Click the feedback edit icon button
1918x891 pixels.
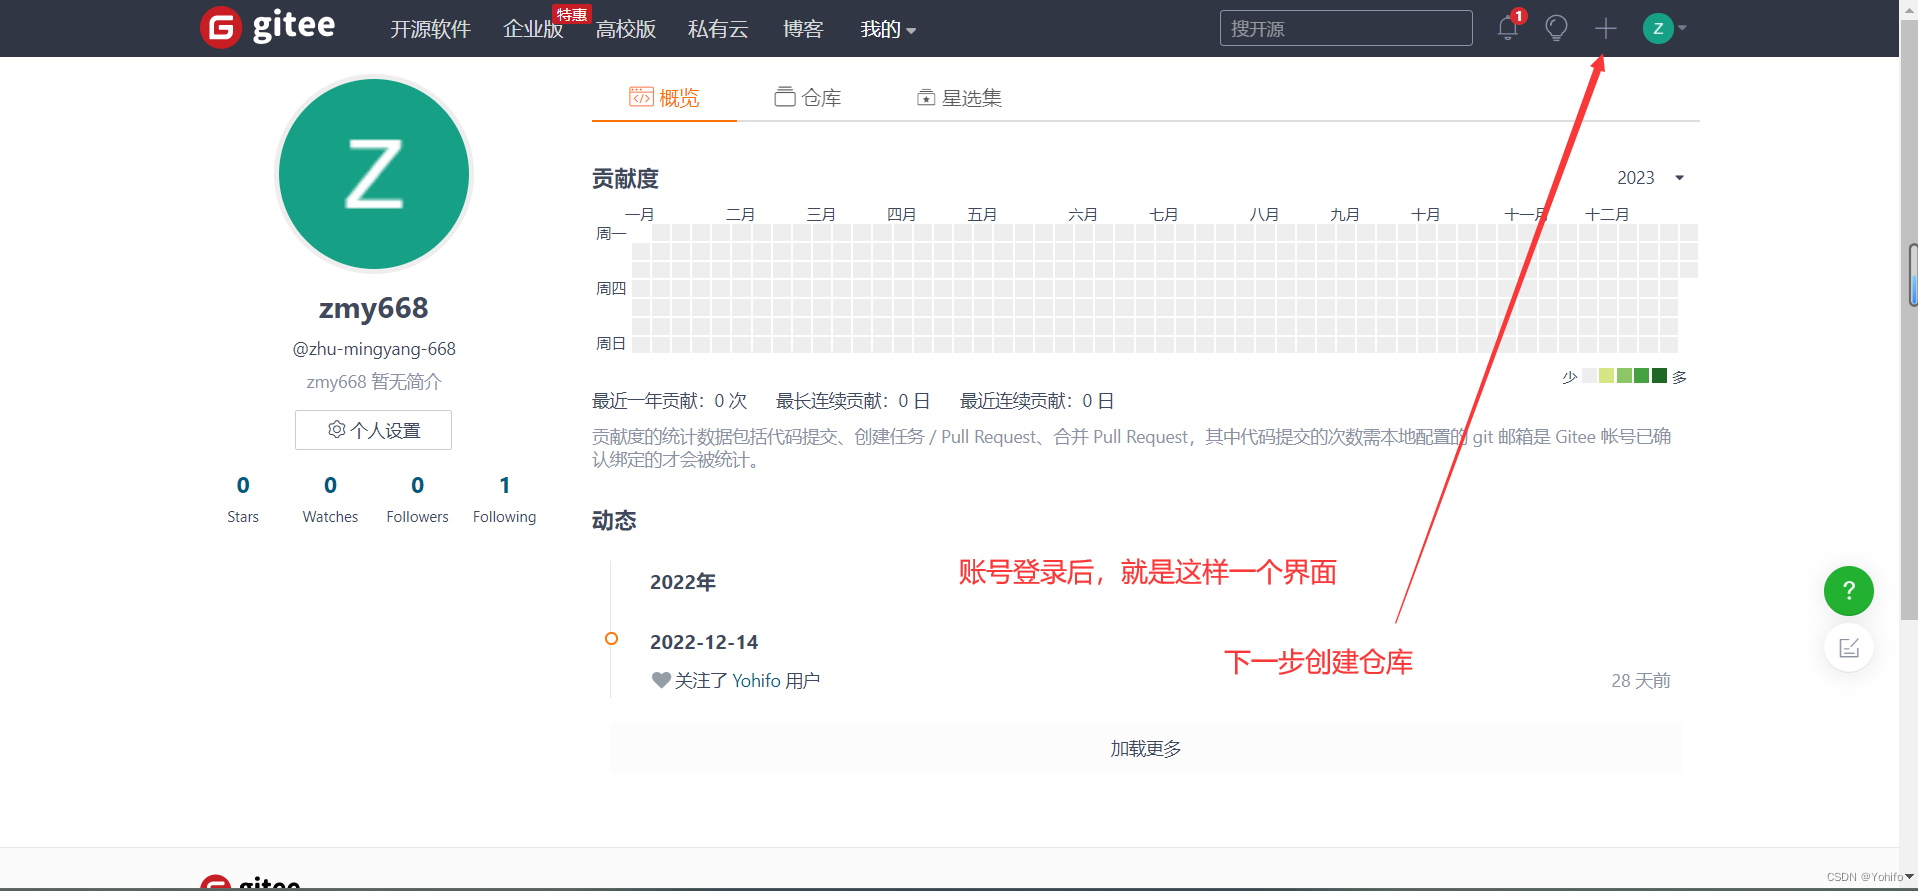(x=1848, y=648)
